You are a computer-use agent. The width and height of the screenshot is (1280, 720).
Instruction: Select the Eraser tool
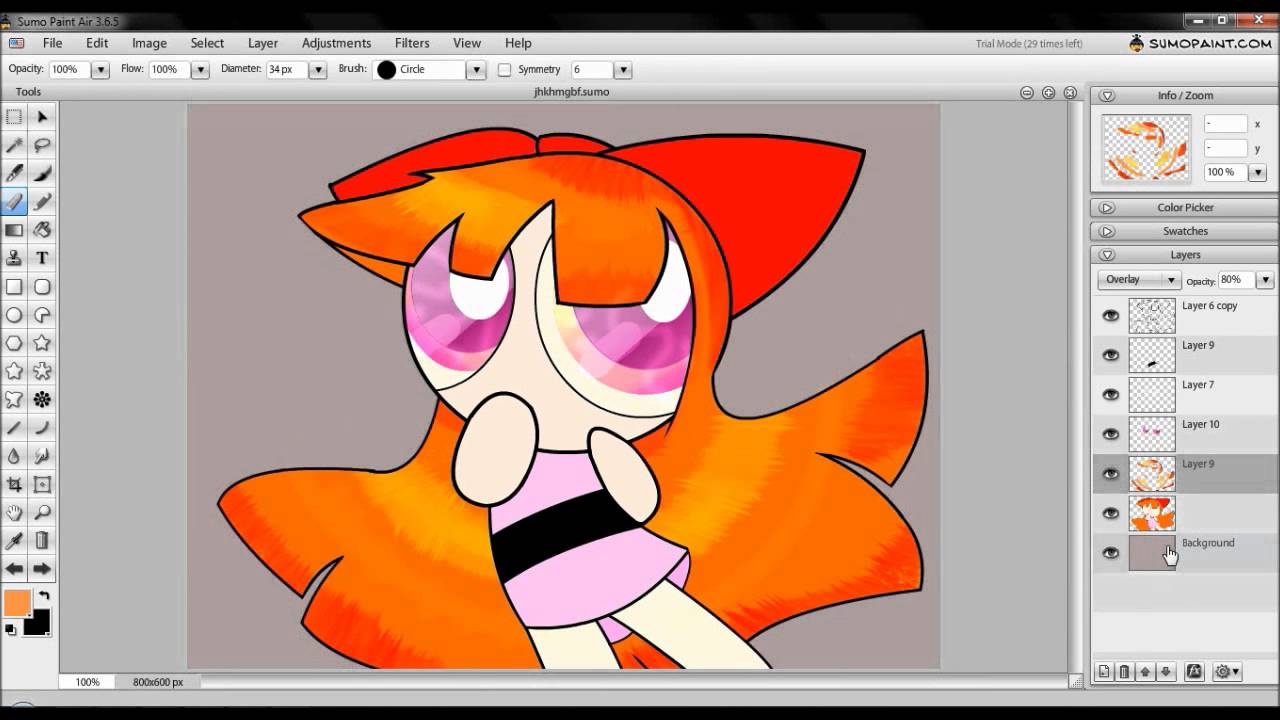point(14,201)
